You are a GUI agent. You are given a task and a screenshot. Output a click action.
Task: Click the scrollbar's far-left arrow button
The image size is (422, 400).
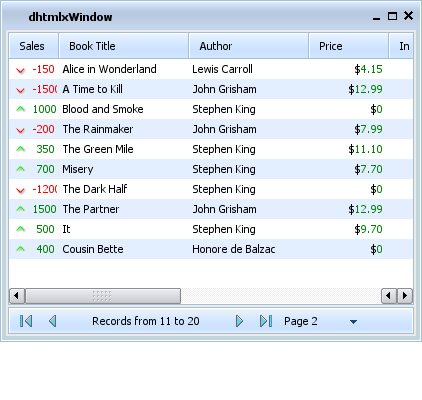[17, 296]
